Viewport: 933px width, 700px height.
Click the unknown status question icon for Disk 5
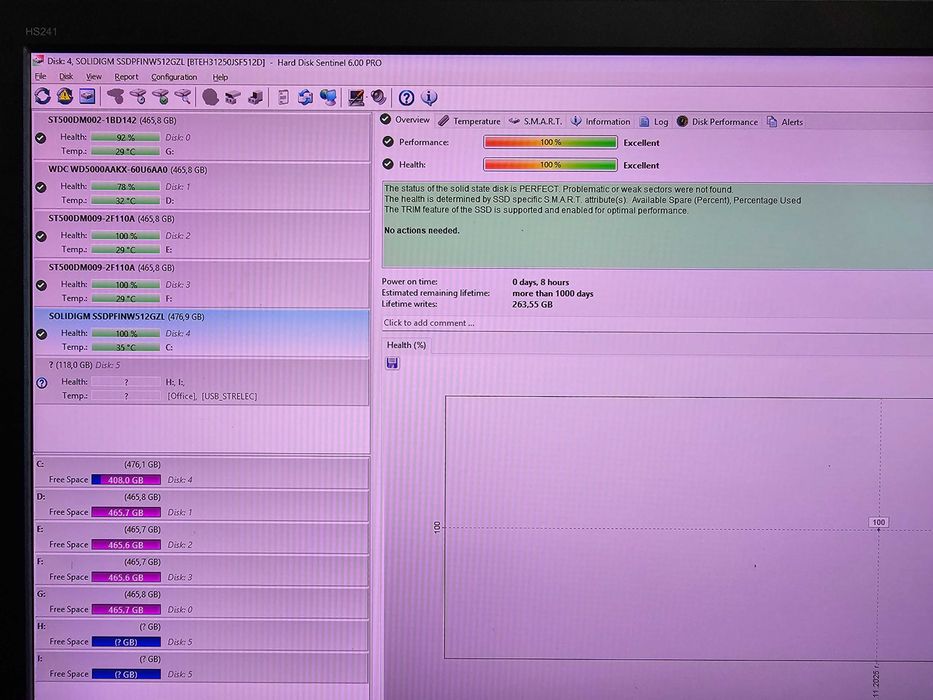point(42,383)
